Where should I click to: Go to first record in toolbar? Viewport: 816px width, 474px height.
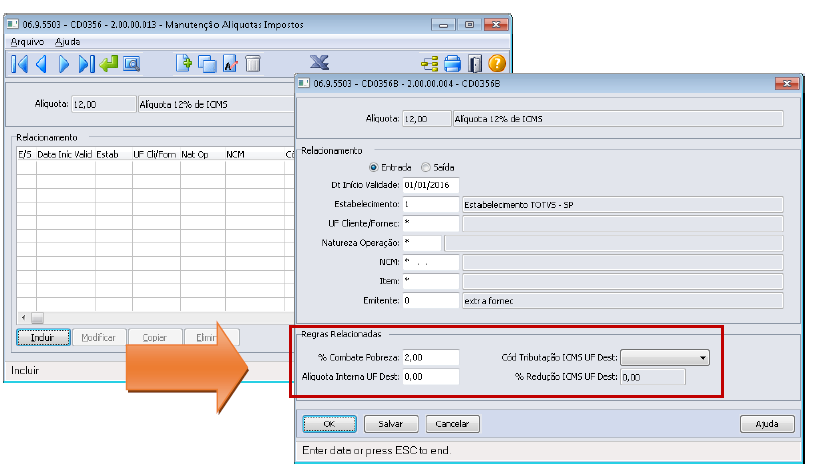19,64
